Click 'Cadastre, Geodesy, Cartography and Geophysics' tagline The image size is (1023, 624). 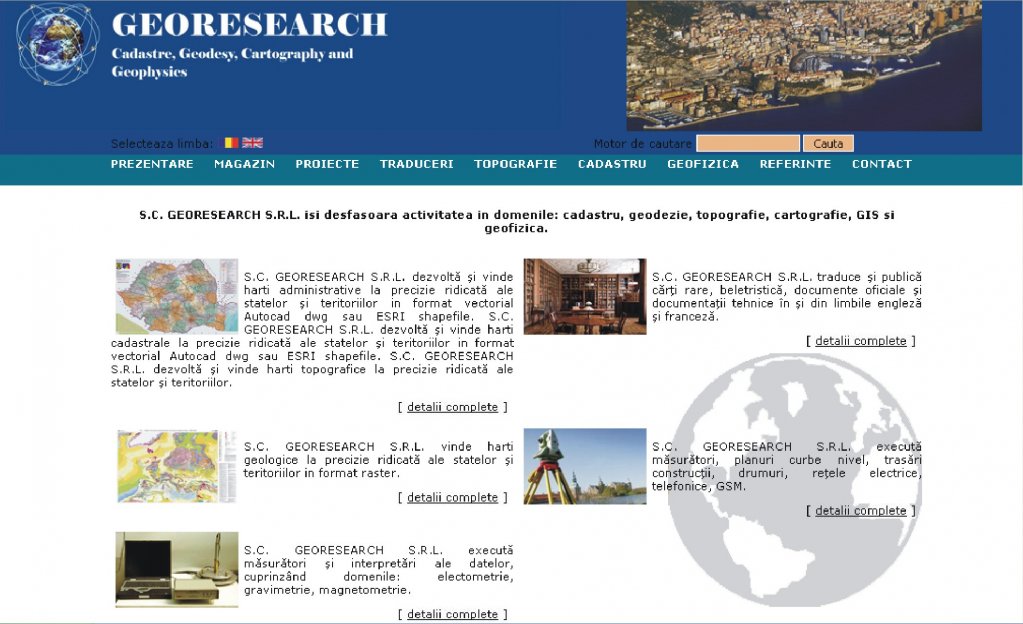point(232,63)
